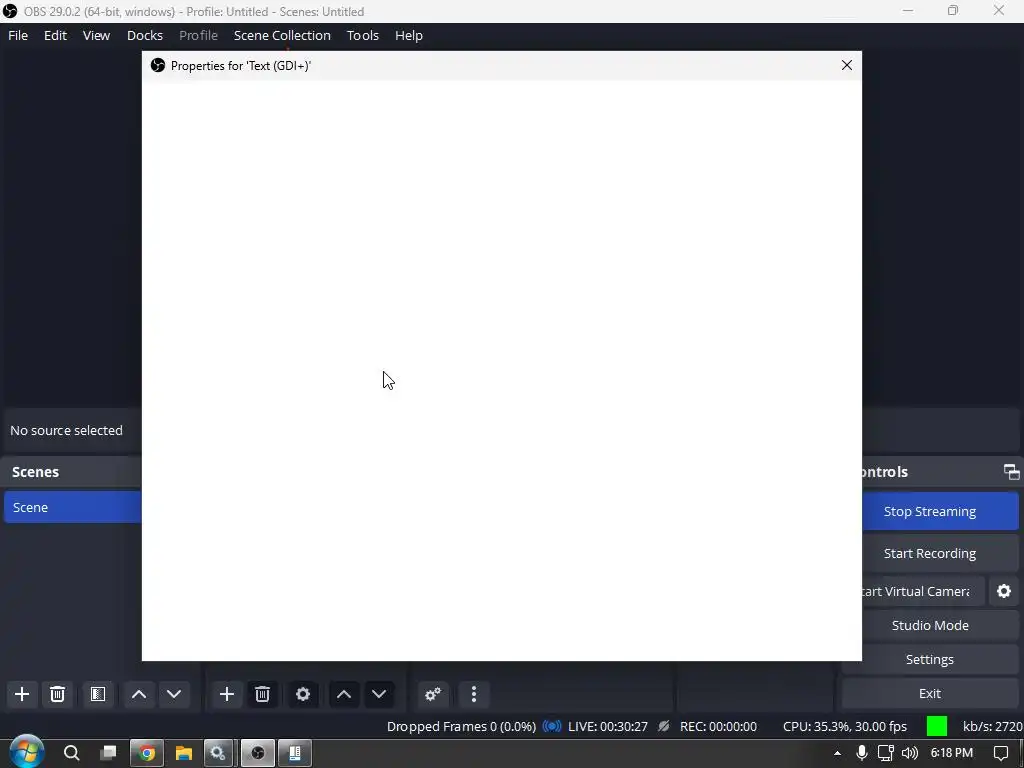
Task: Open taskbar search magnifier
Action: tap(72, 753)
